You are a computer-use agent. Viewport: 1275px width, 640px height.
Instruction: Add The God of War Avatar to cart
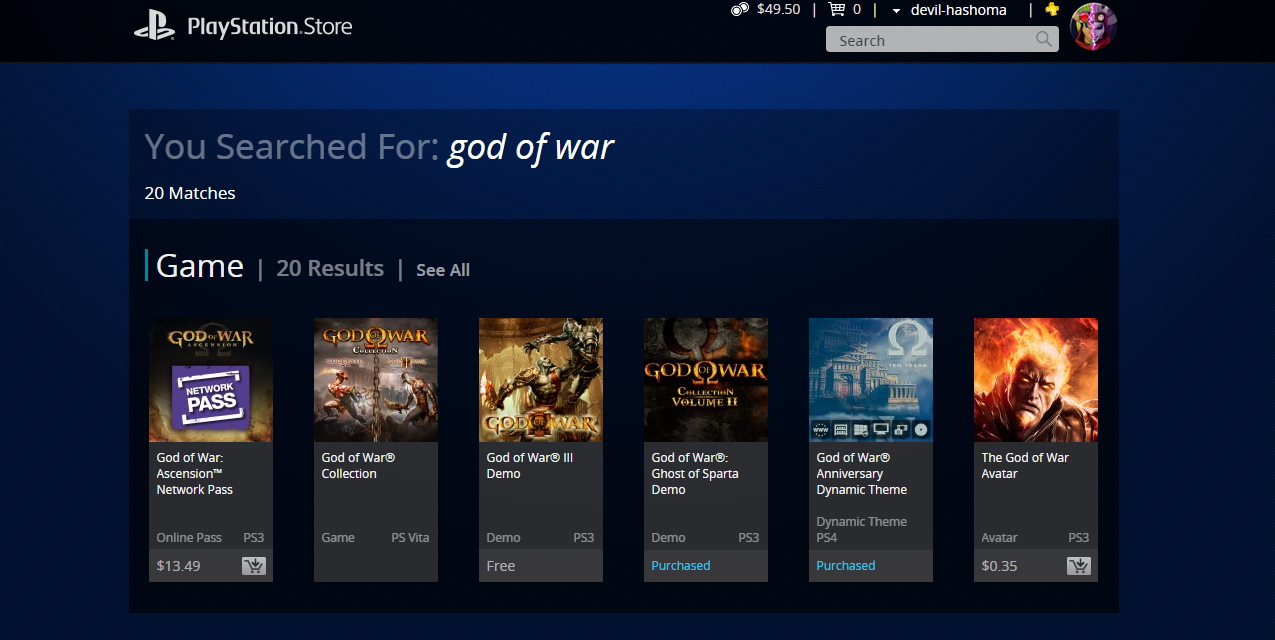(x=1079, y=566)
